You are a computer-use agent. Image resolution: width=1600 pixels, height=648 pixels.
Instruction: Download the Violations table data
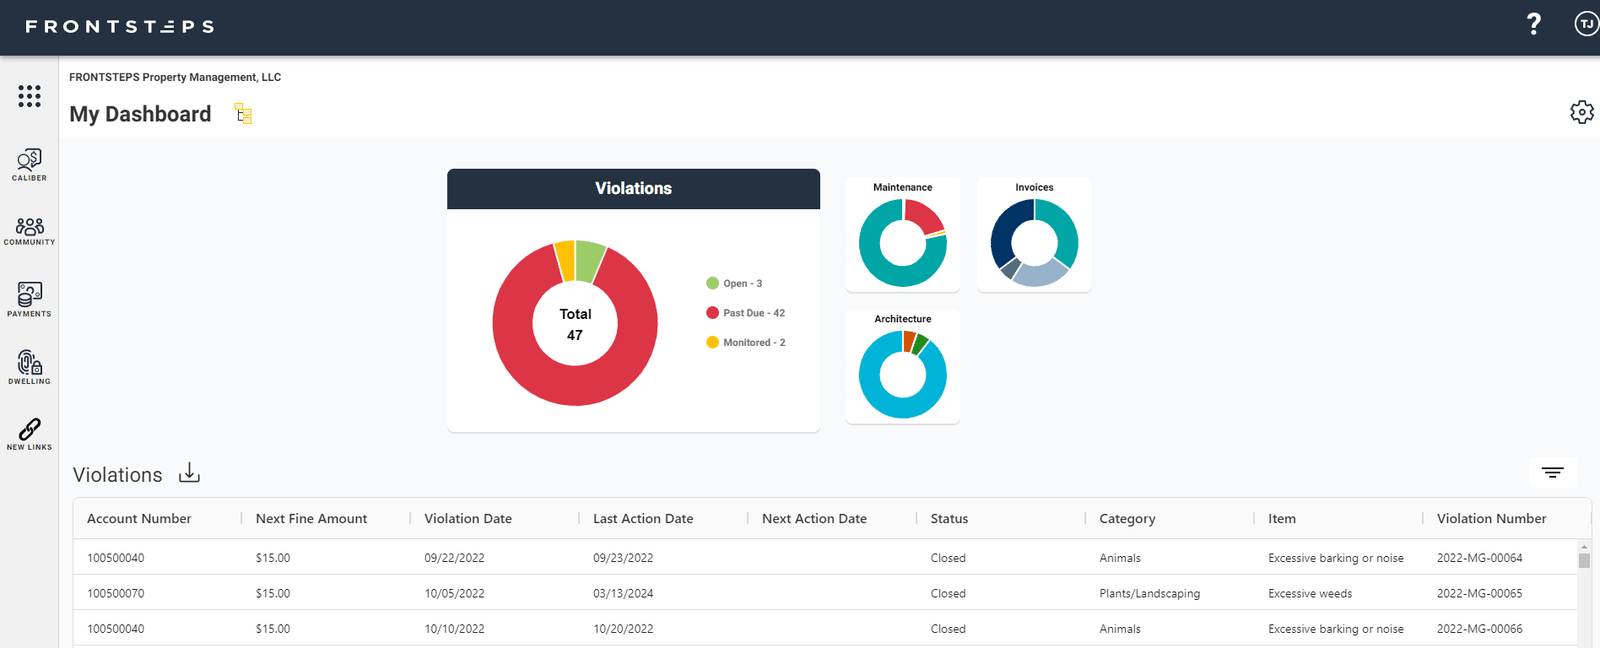coord(189,473)
